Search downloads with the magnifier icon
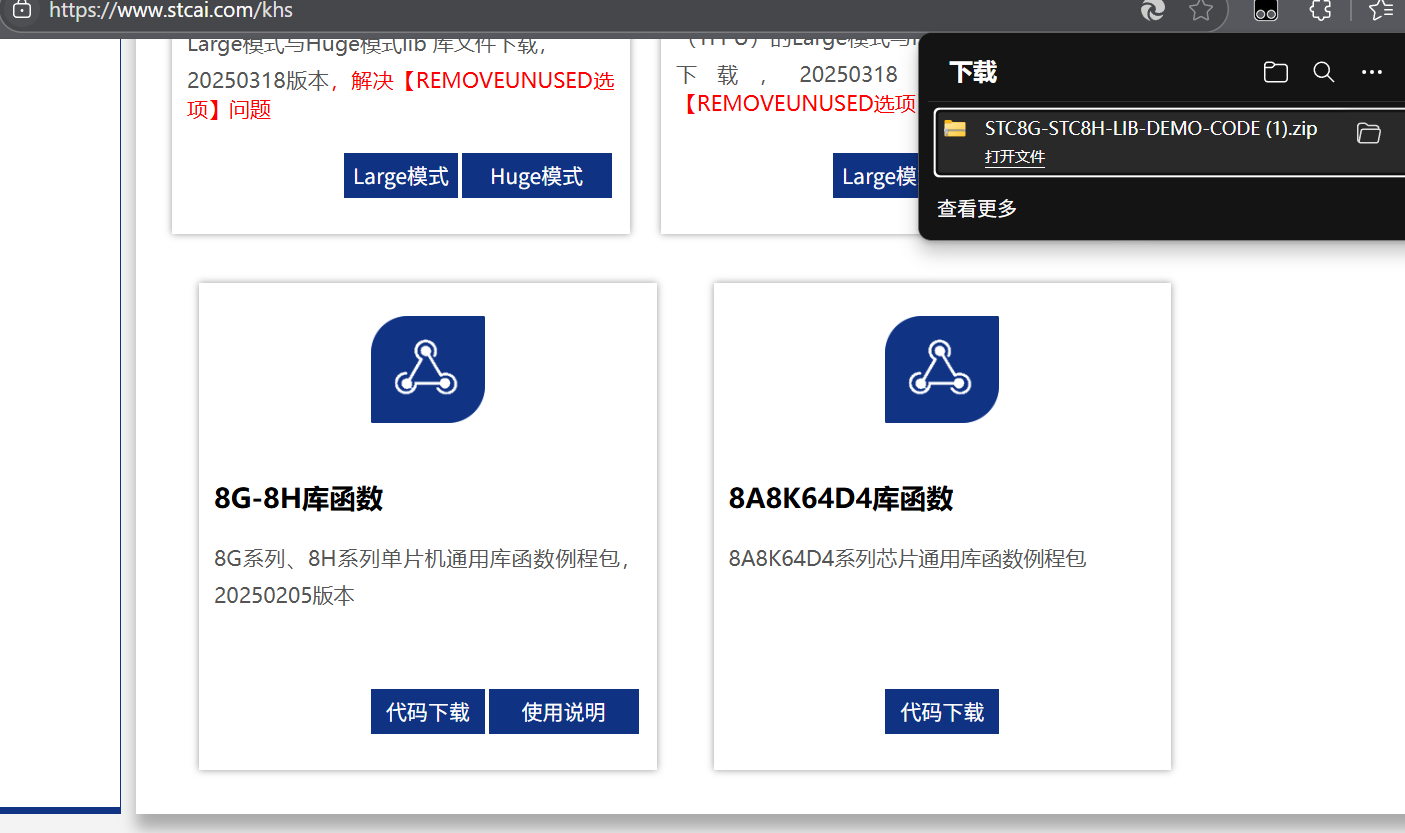 pos(1323,72)
